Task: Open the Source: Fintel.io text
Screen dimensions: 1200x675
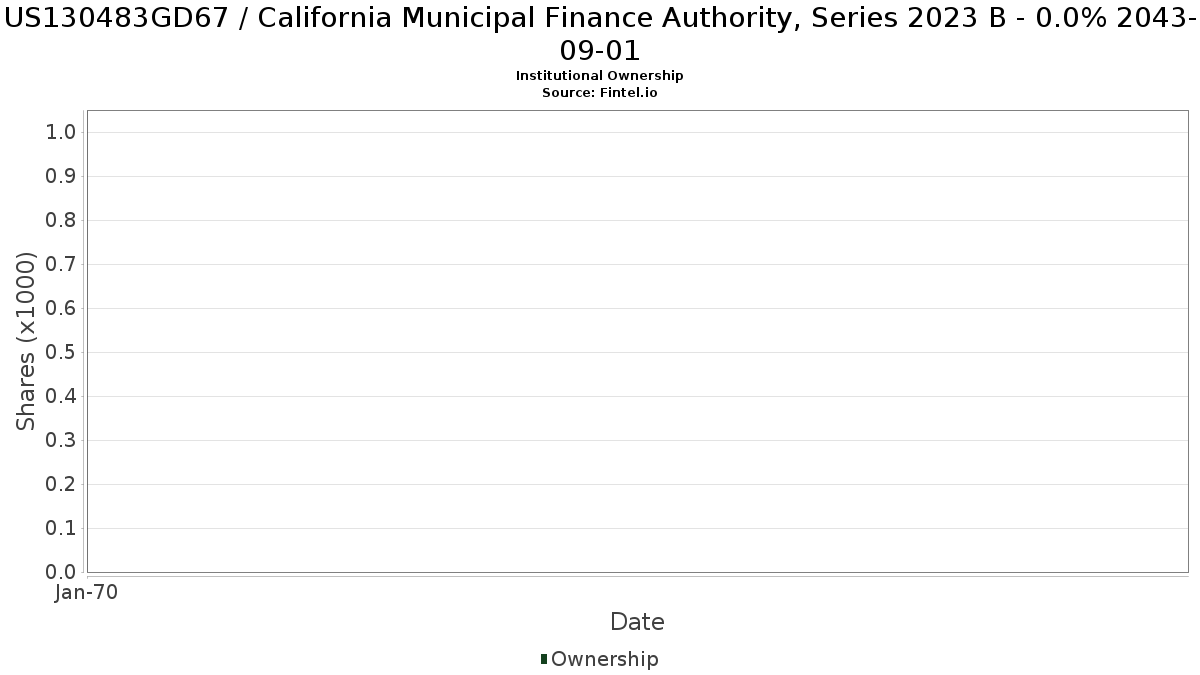Action: point(600,93)
